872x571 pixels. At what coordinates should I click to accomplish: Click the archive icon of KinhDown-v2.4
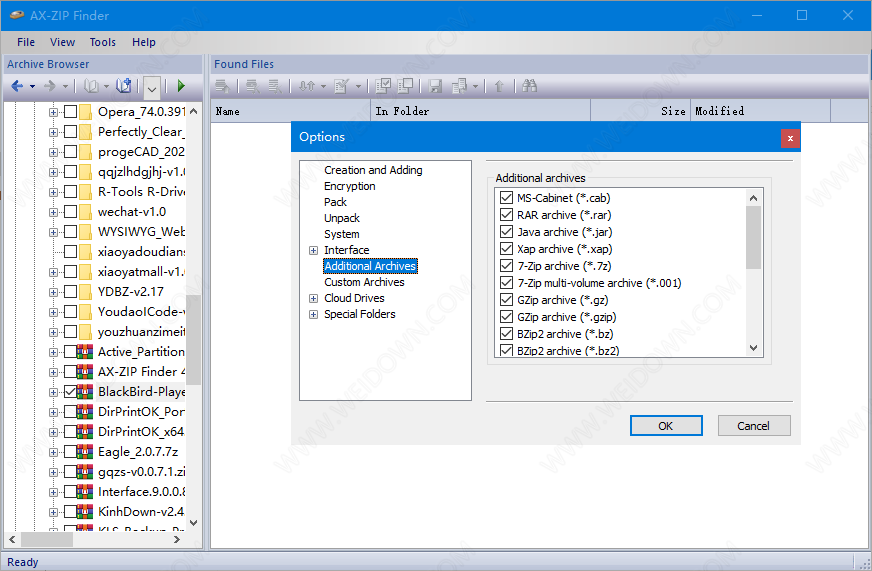[x=85, y=512]
